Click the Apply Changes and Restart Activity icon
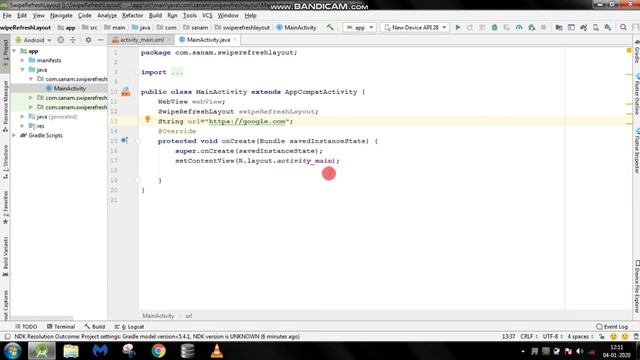Image resolution: width=640 pixels, height=360 pixels. click(x=470, y=27)
